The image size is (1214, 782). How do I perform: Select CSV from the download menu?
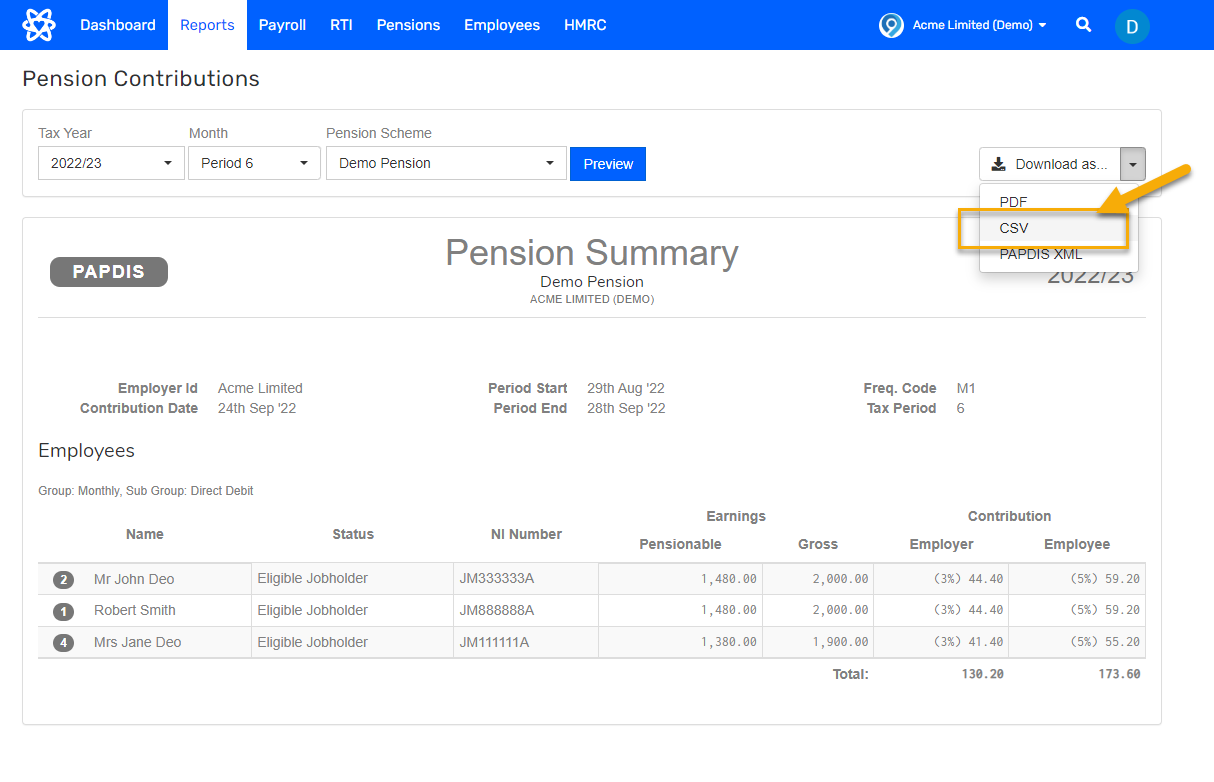coord(1013,228)
